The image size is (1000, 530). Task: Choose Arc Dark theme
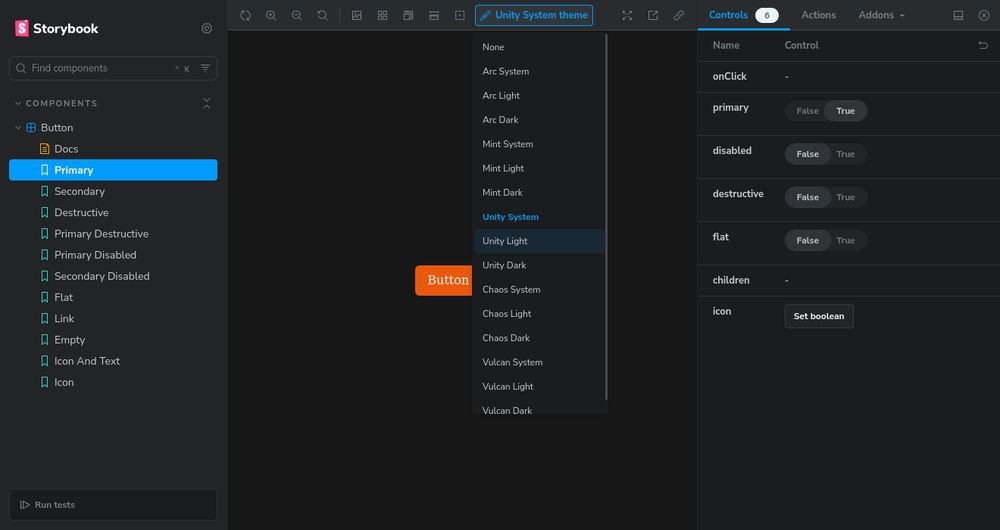tap(539, 120)
